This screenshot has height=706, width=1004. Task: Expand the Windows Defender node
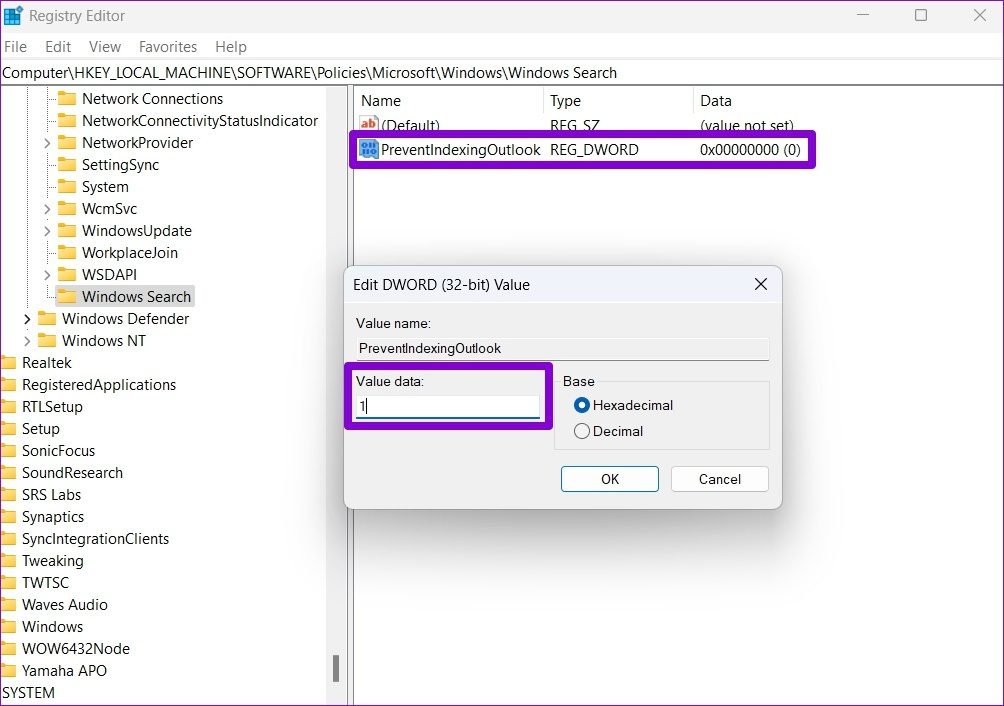coord(27,318)
